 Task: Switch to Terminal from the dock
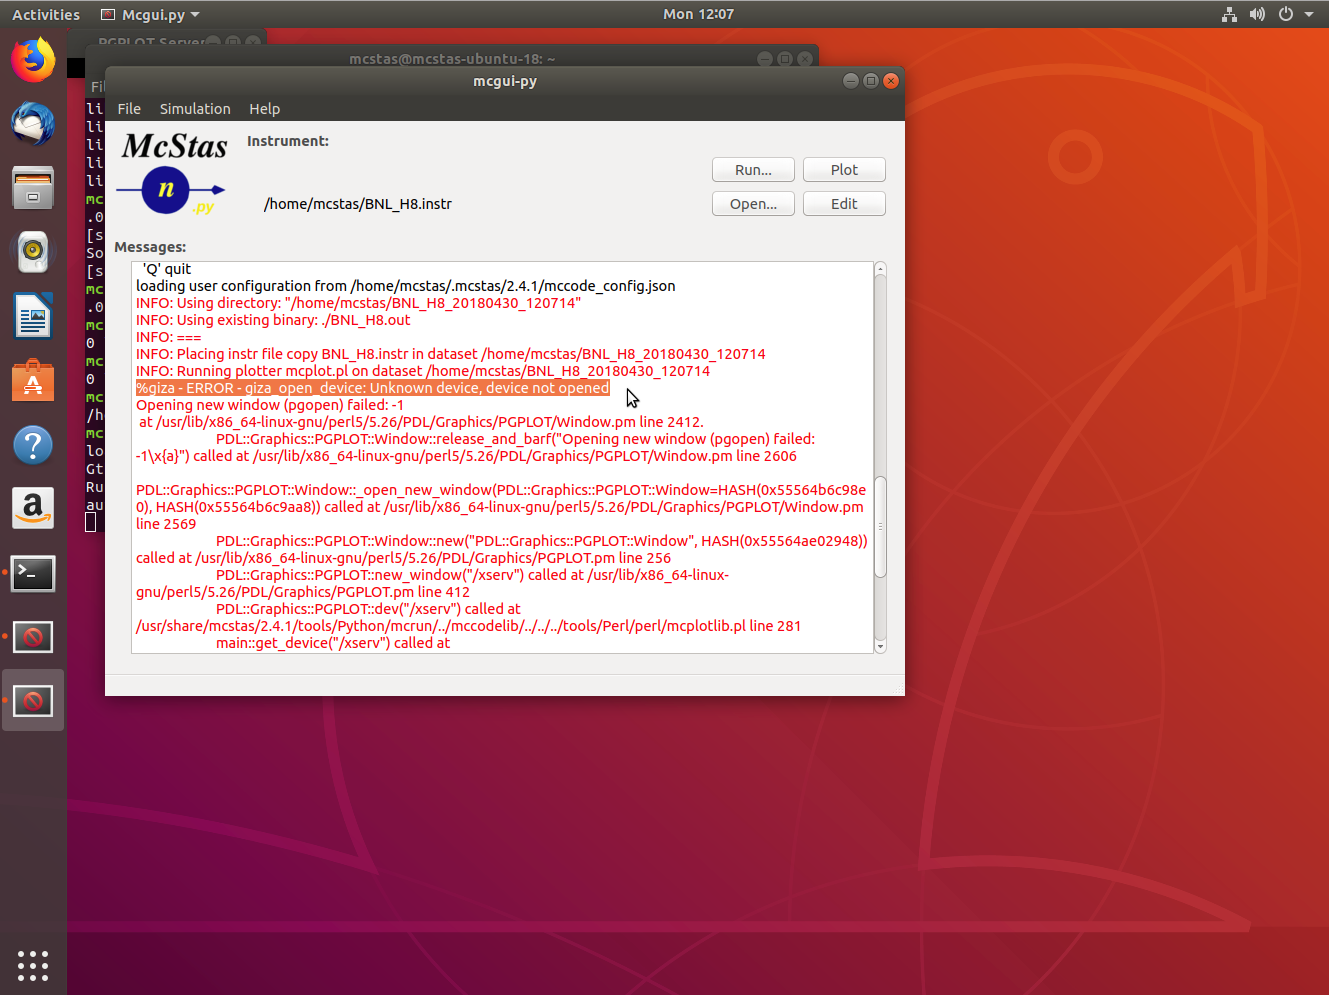point(33,573)
